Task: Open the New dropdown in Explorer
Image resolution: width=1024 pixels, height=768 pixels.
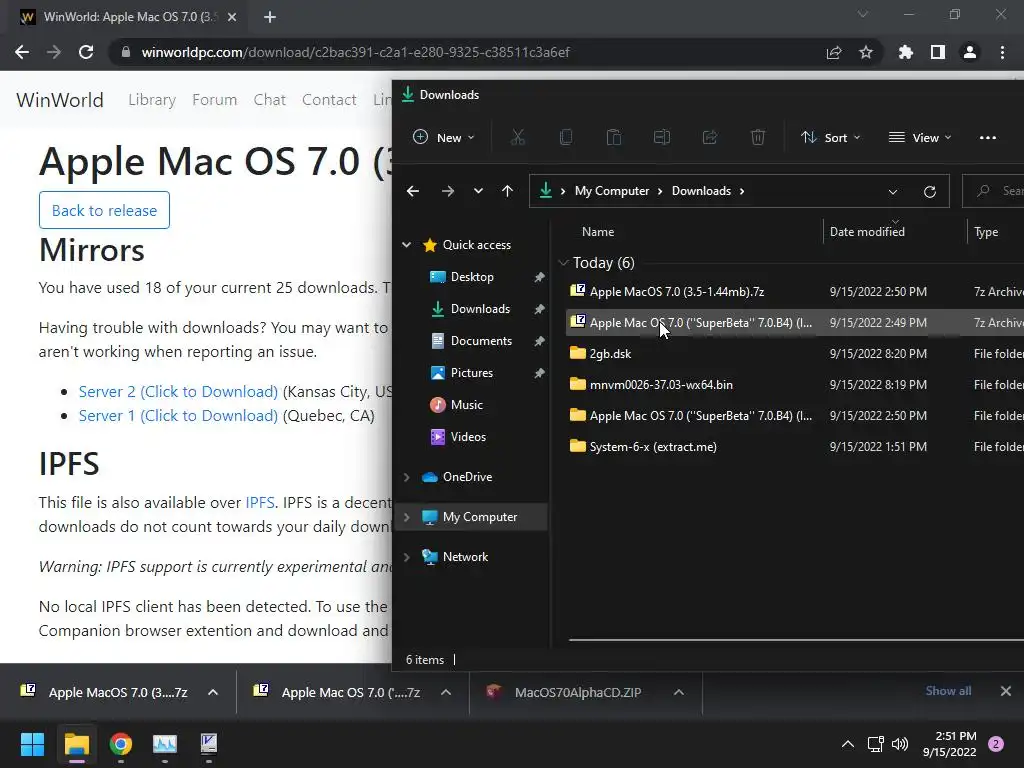Action: [x=443, y=137]
